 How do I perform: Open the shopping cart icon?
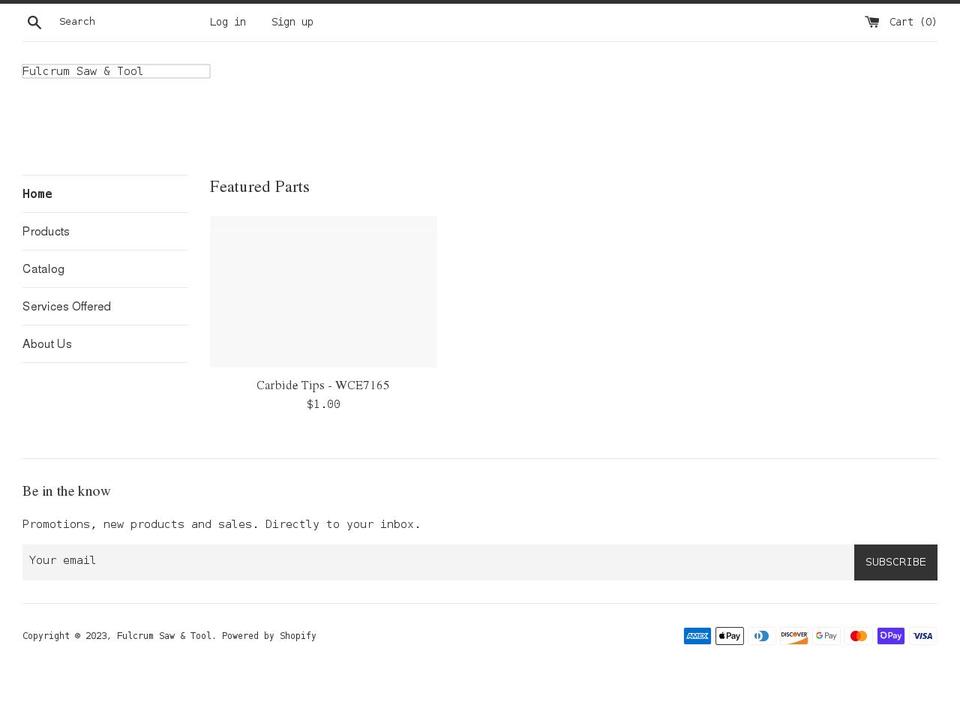click(872, 21)
